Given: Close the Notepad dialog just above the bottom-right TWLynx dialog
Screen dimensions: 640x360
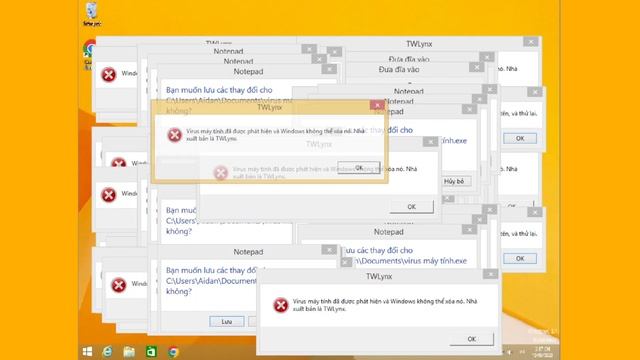Looking at the screenshot, I should point(469,229).
